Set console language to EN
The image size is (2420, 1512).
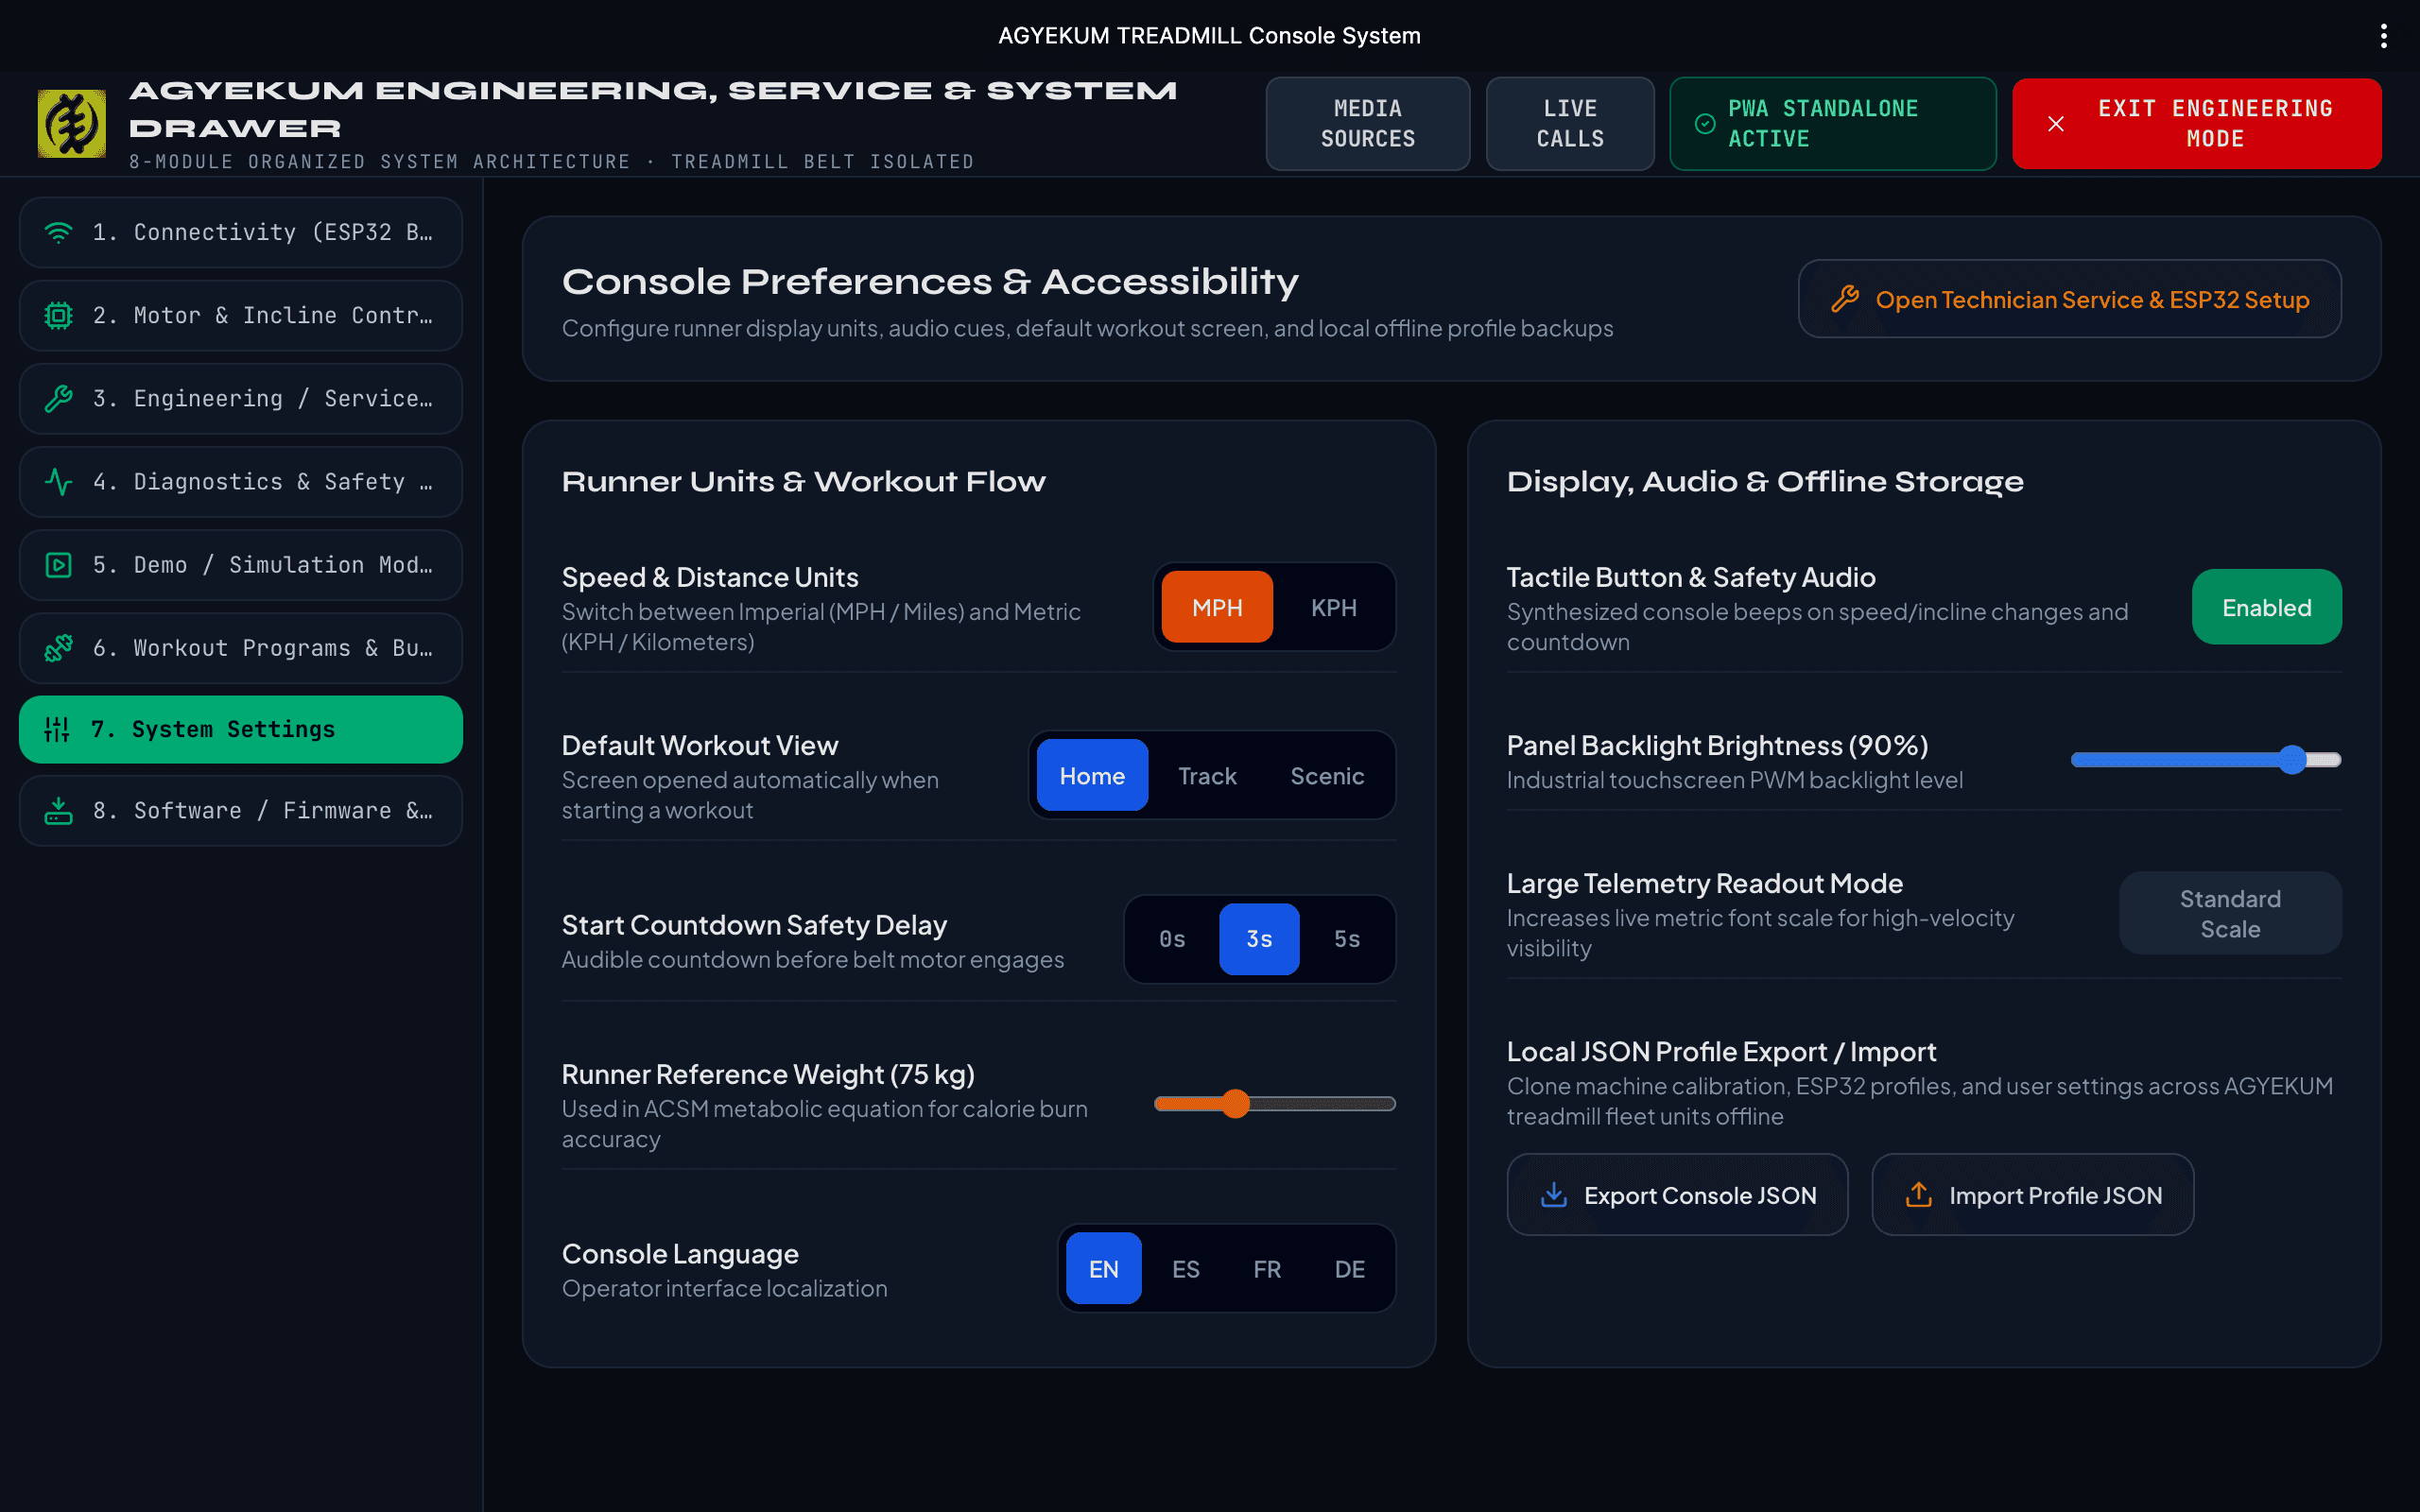pyautogui.click(x=1104, y=1268)
